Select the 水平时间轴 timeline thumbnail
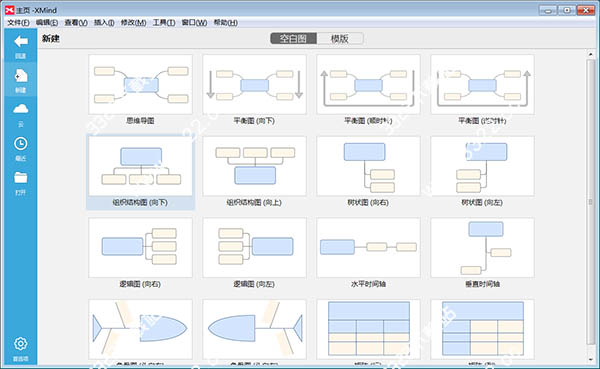Viewport: 600px width, 369px height. pos(368,248)
